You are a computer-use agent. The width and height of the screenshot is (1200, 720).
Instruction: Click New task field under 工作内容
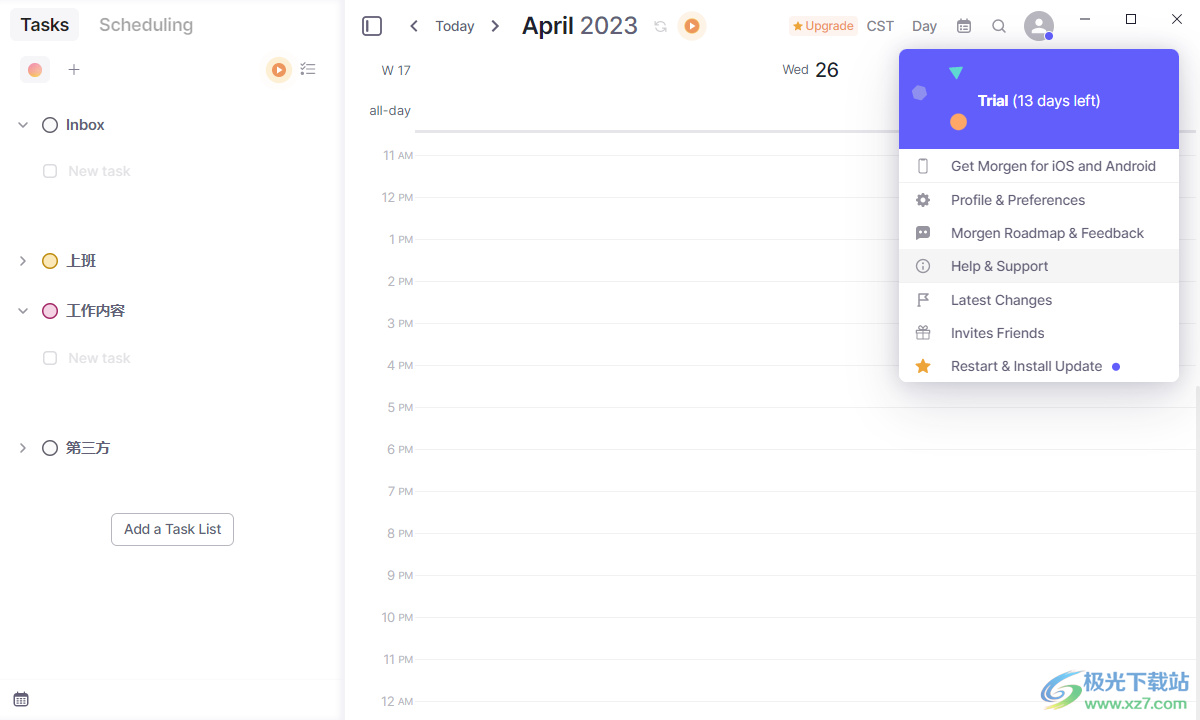(x=99, y=358)
